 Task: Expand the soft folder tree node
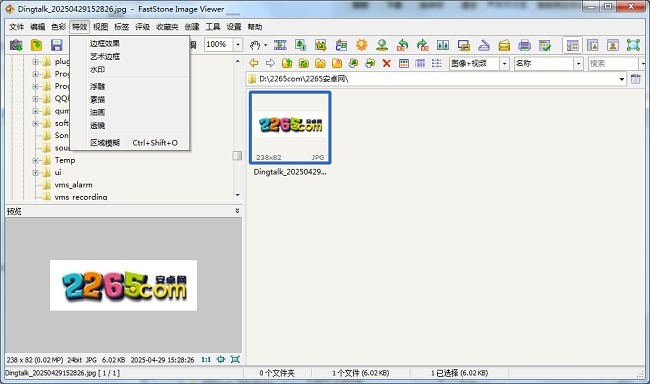[x=35, y=123]
